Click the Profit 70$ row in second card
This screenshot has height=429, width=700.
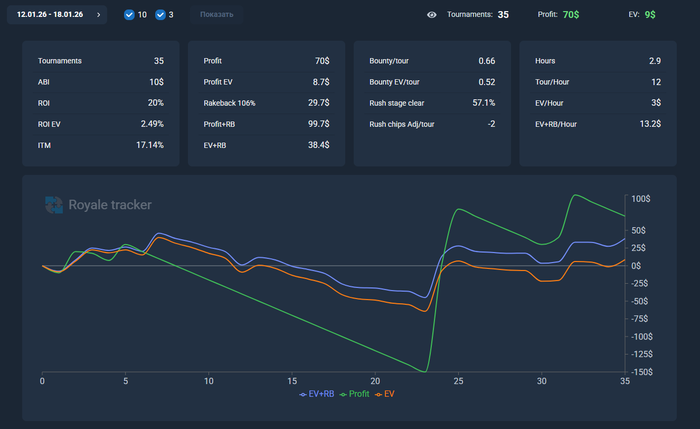[x=267, y=61]
